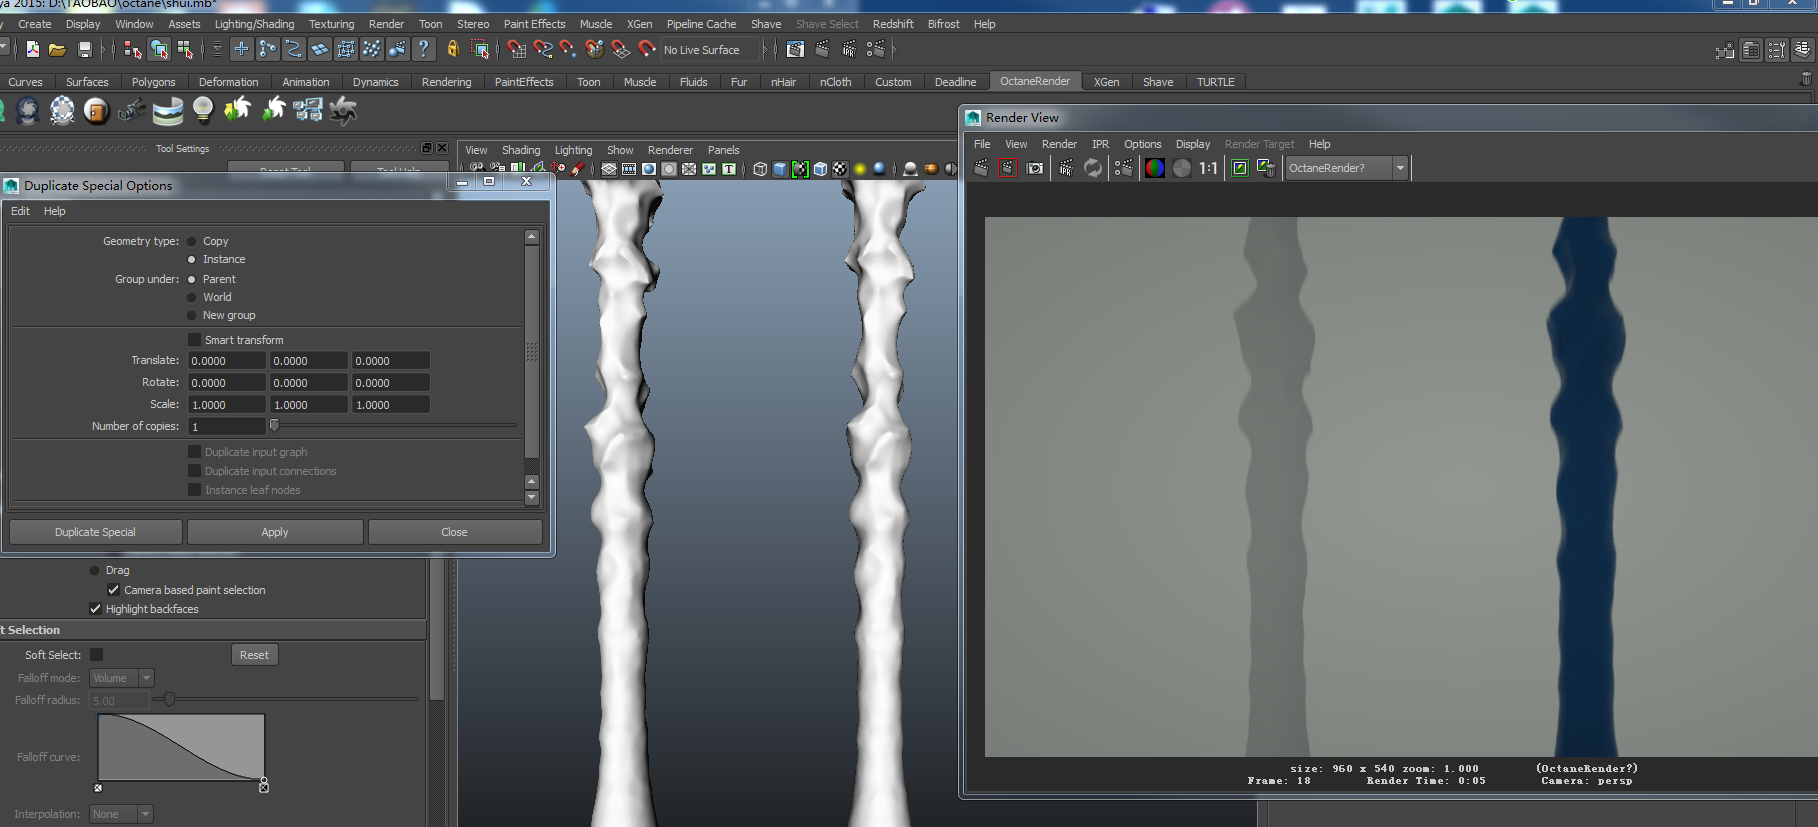Click the Translate X input field
Viewport: 1818px width, 827px height.
(x=227, y=361)
